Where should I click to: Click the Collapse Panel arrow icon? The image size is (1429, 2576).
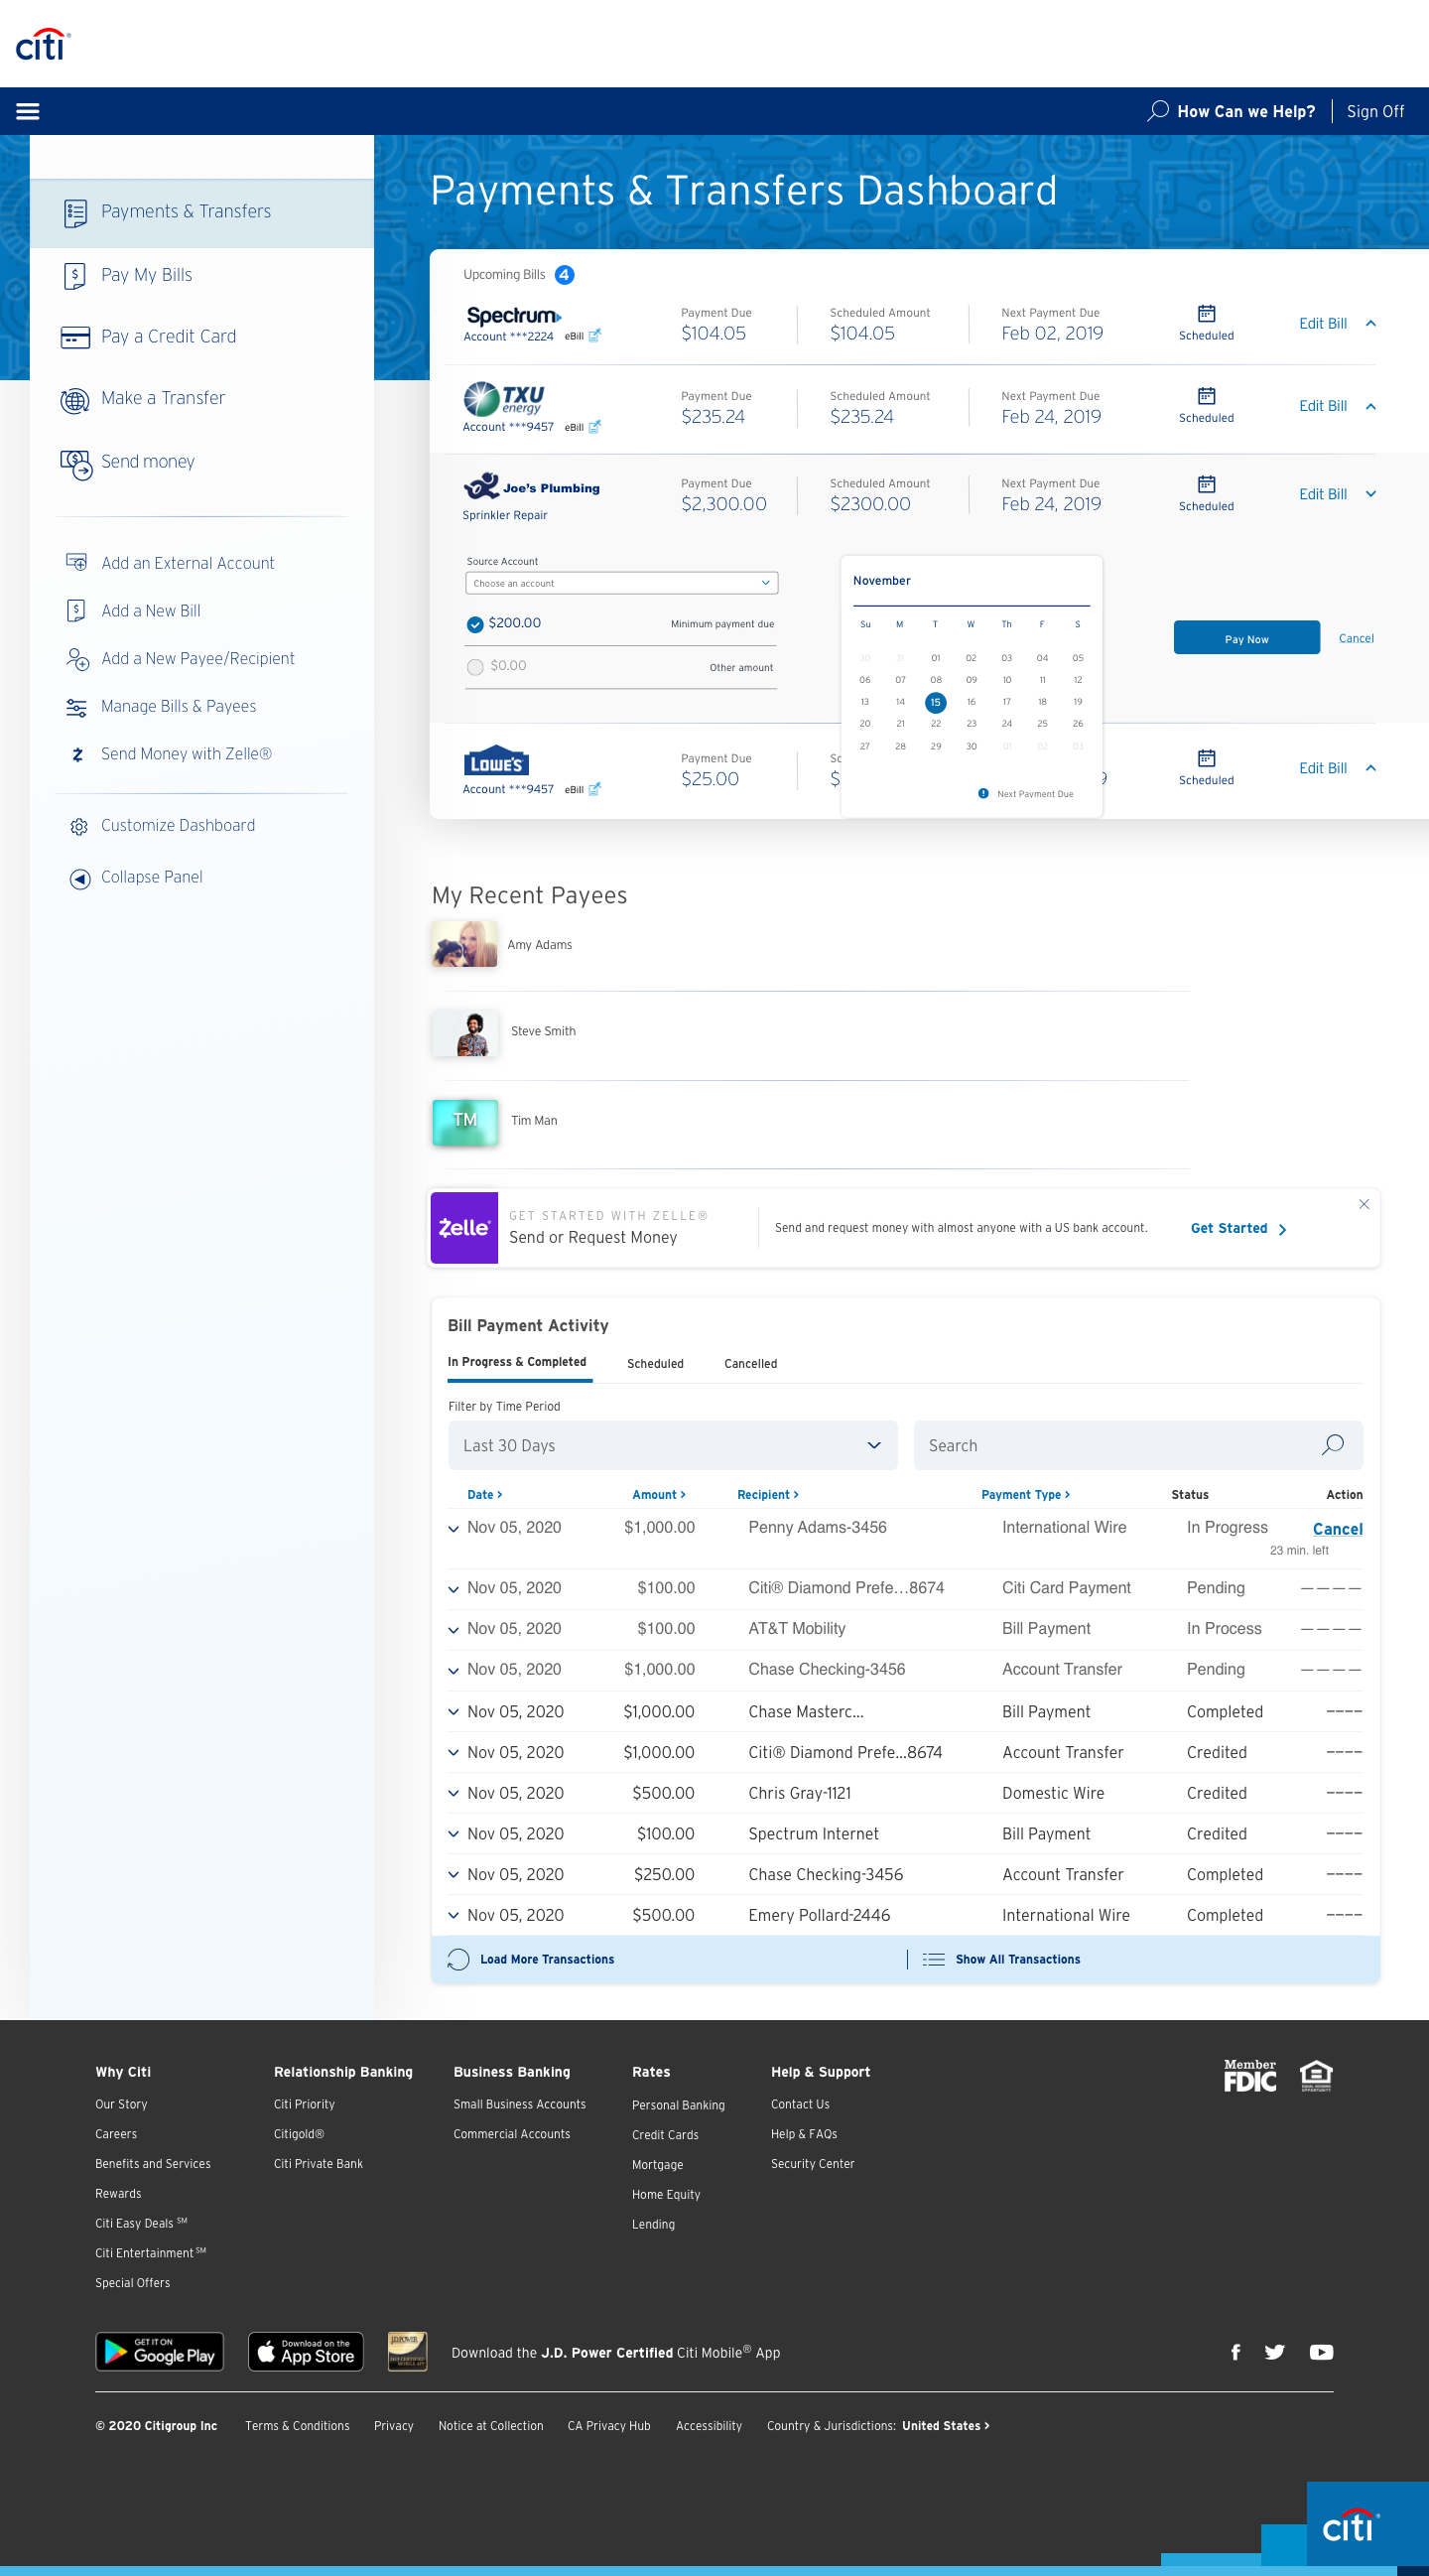point(79,879)
